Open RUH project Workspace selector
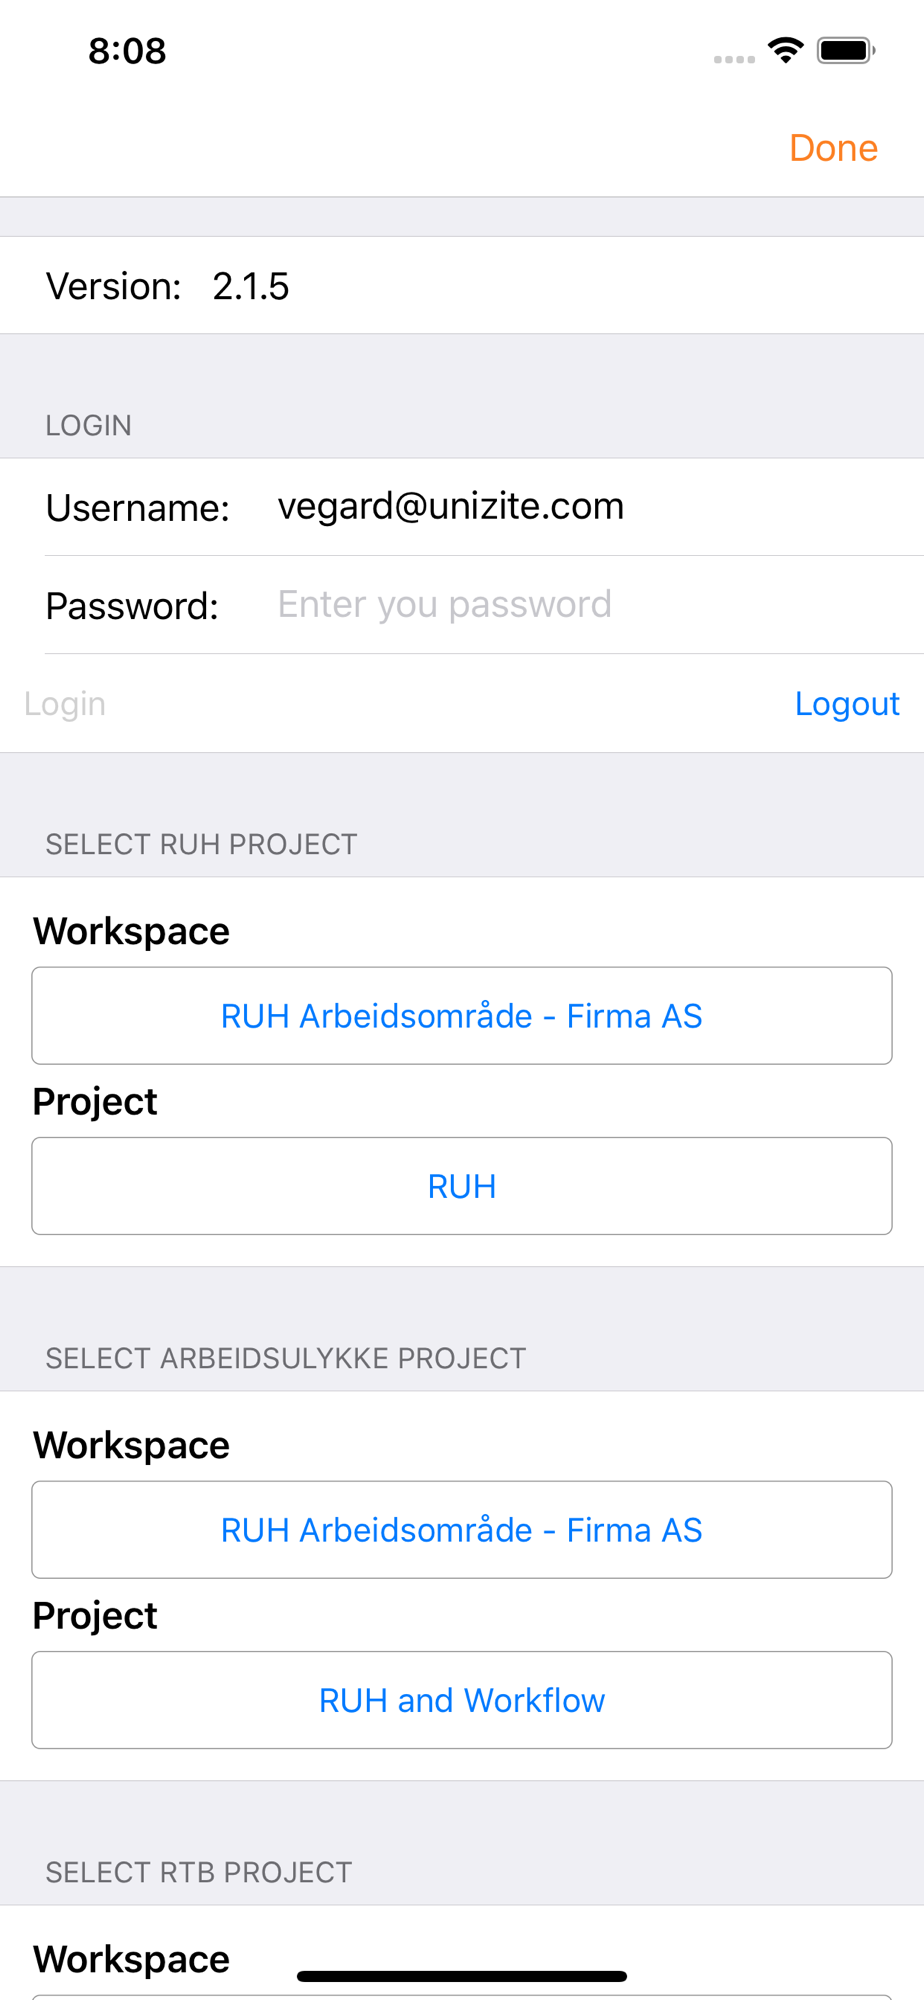Screen dimensions: 924x2000 462,1015
